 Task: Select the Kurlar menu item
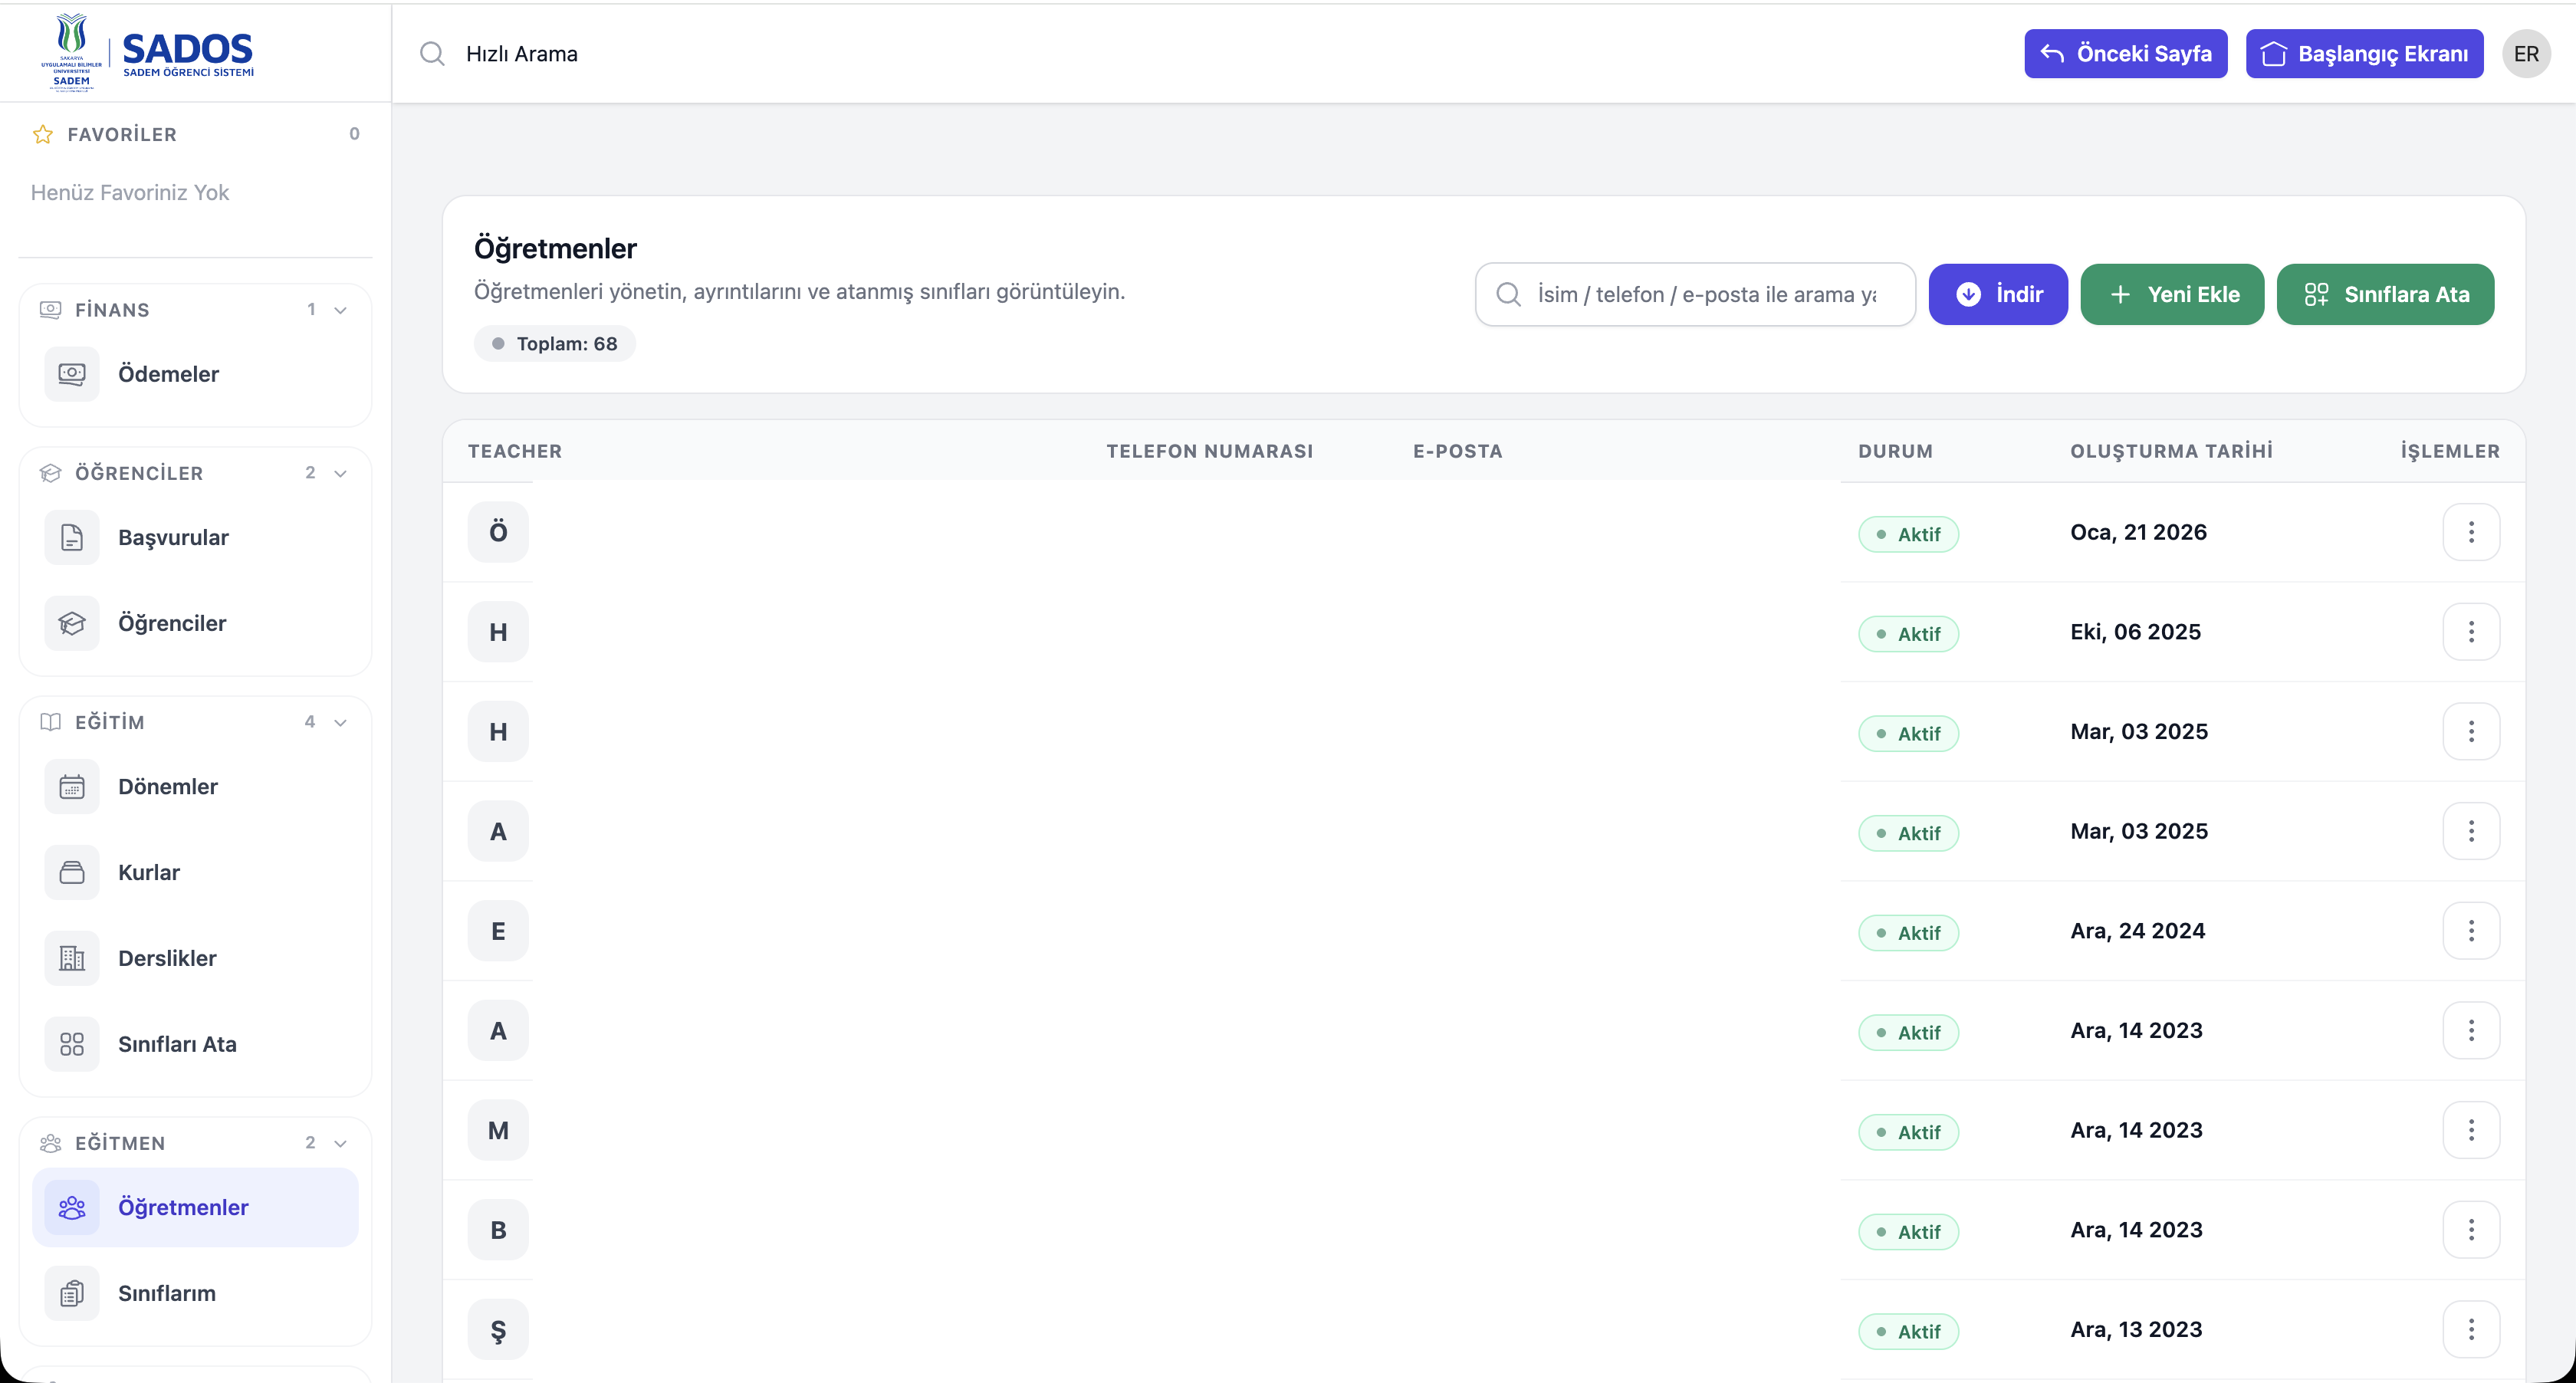(x=195, y=872)
